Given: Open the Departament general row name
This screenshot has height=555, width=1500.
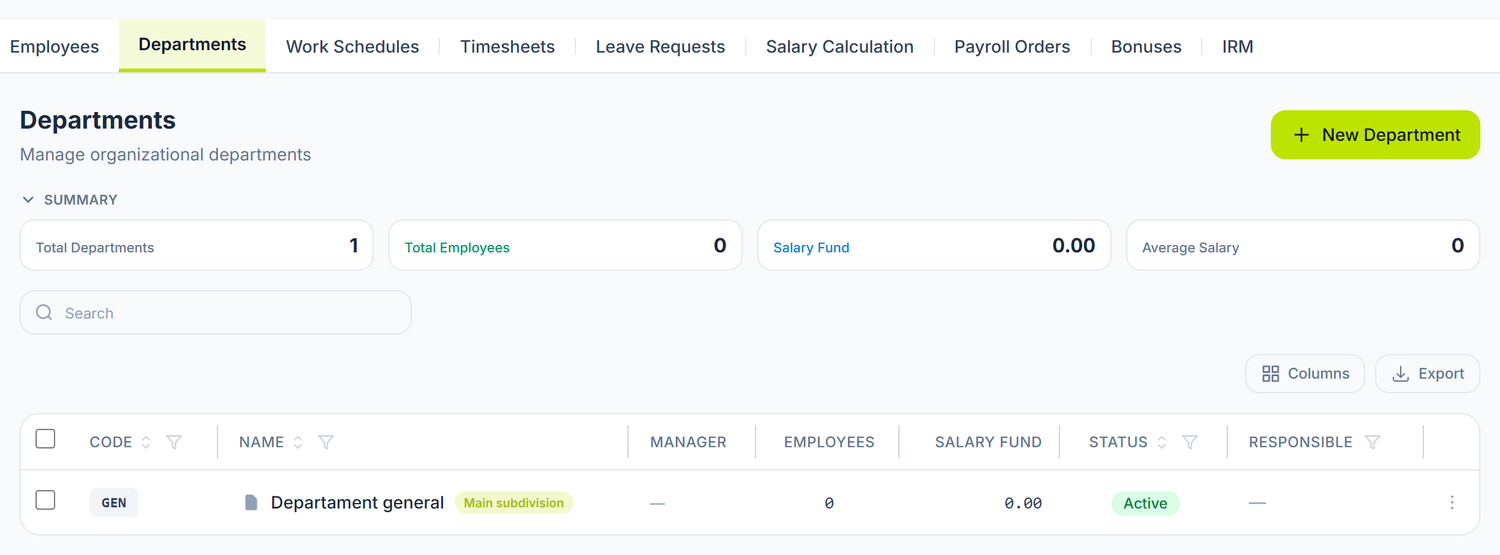Looking at the screenshot, I should tap(357, 503).
